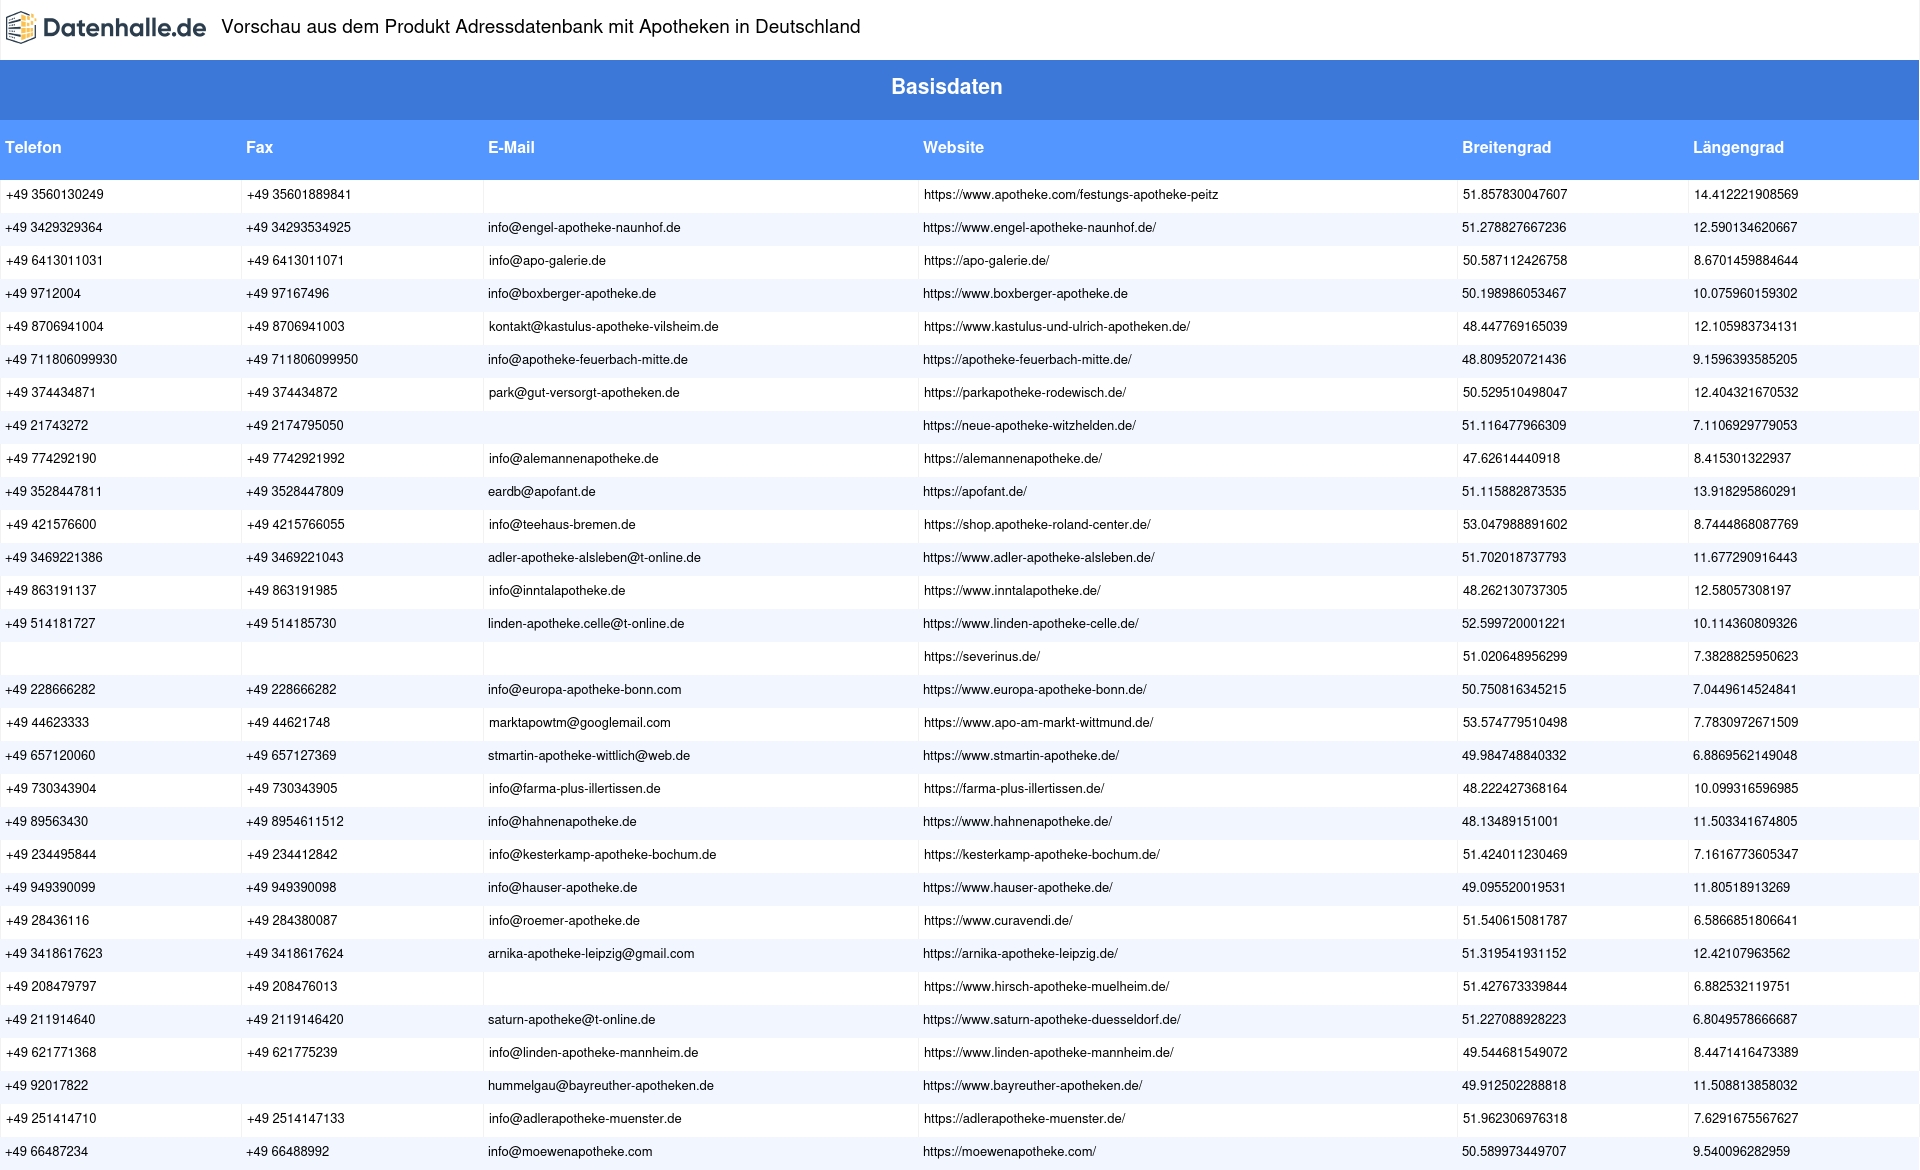Viewport: 1920px width, 1170px height.
Task: Open kastulus-und-ulrich-apotheken.de website
Action: click(x=1057, y=327)
